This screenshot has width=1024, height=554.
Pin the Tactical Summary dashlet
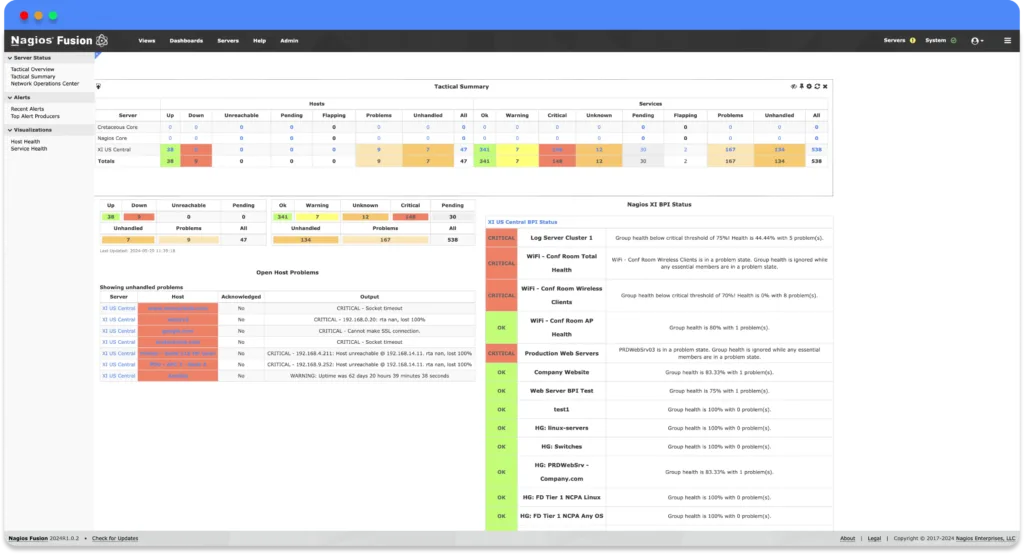pyautogui.click(x=801, y=86)
